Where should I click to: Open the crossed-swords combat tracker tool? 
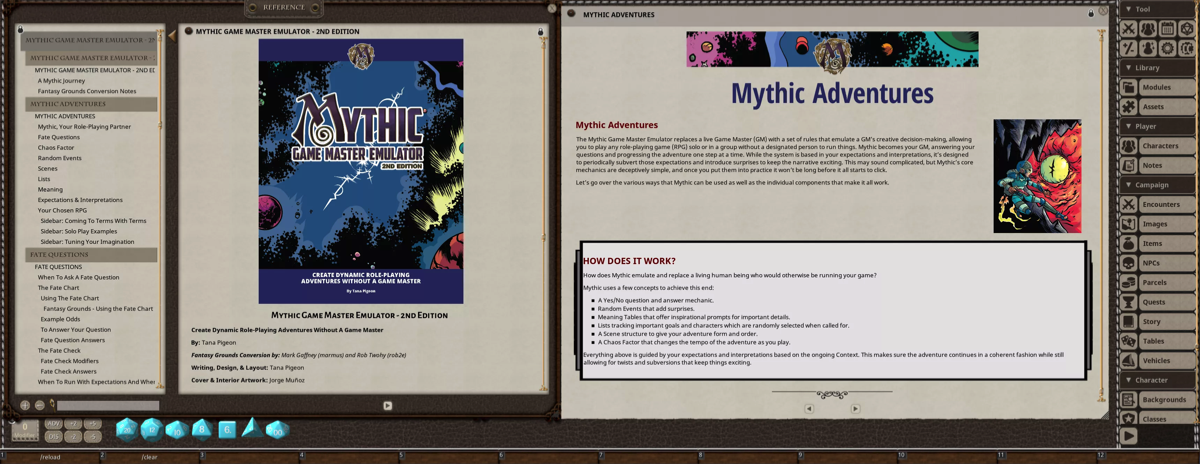(1128, 29)
